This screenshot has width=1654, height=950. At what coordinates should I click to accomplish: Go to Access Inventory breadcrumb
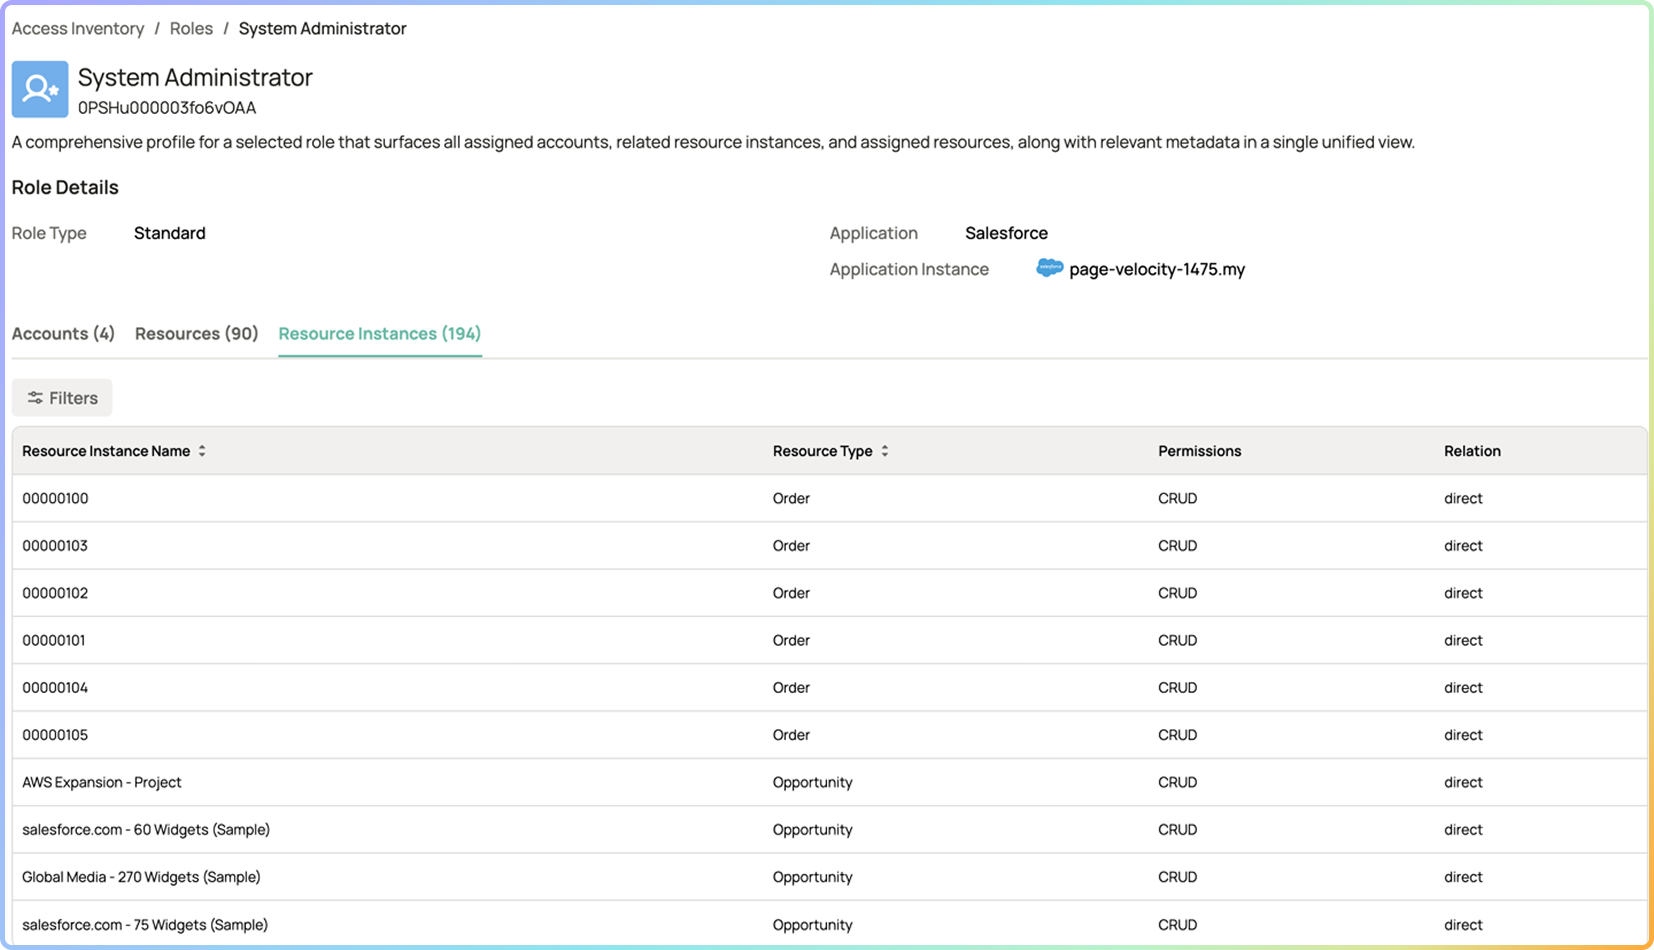point(78,28)
